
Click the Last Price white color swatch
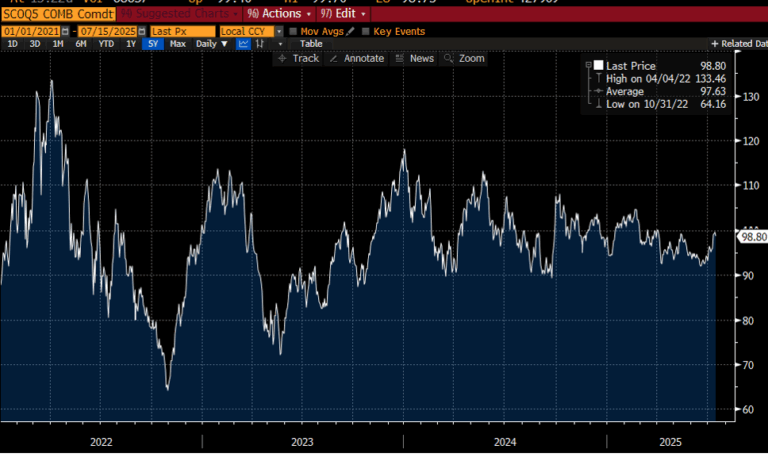coord(599,65)
